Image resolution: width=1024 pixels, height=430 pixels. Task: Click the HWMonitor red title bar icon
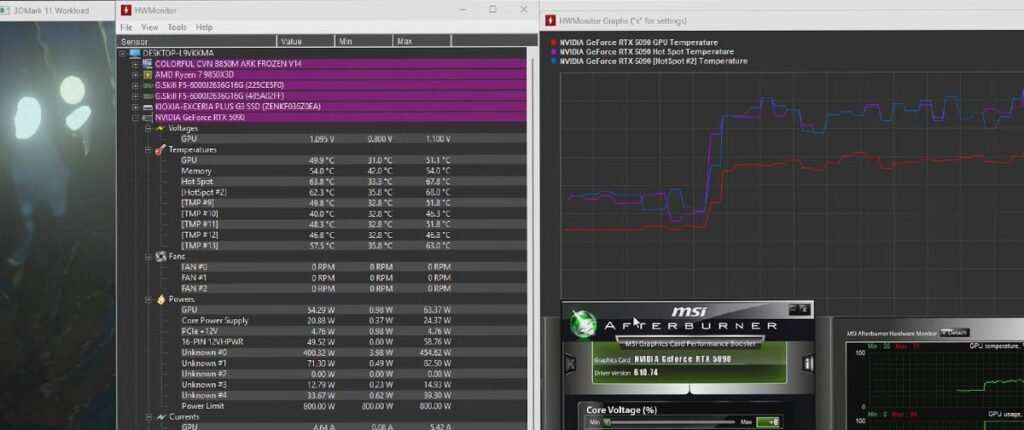tap(126, 10)
